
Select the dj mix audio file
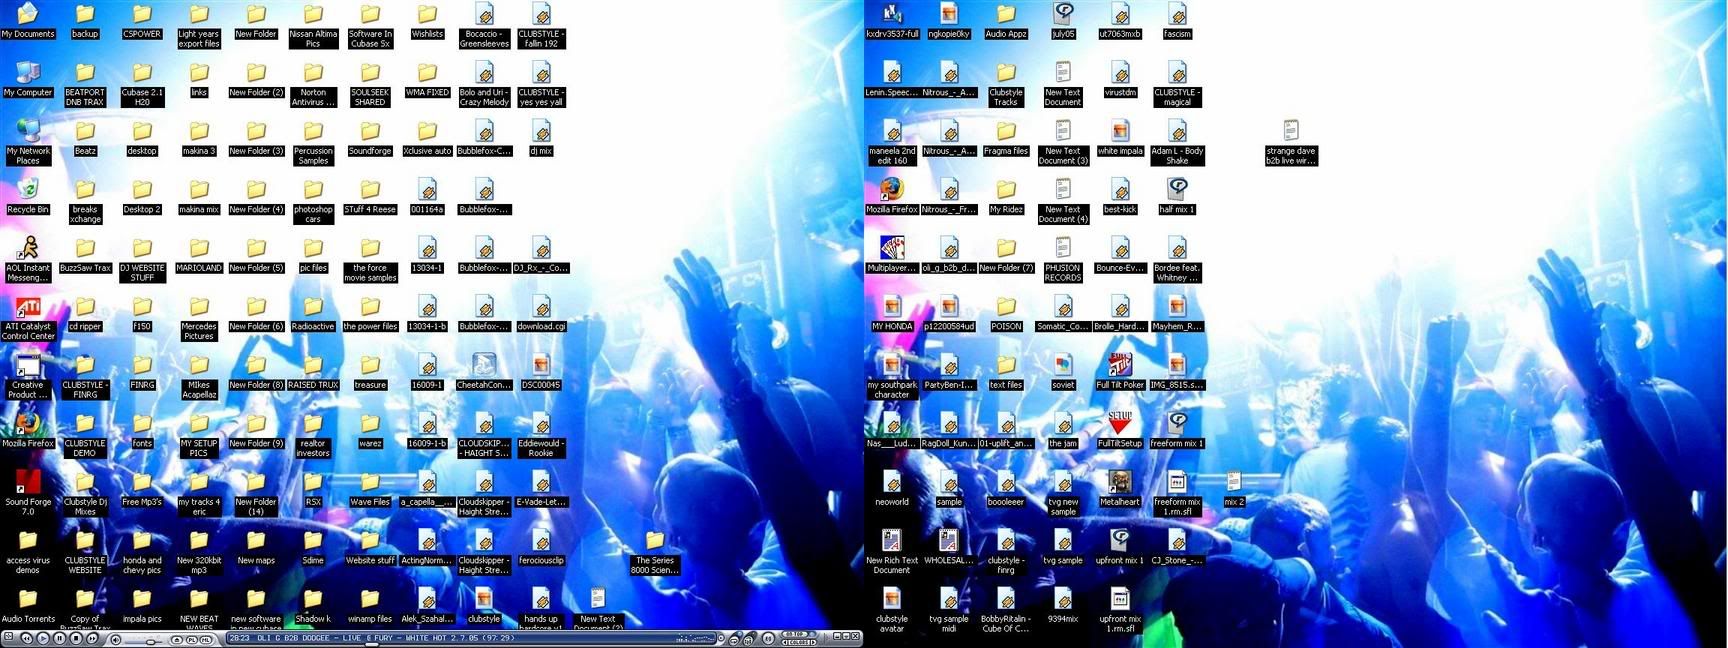(541, 138)
